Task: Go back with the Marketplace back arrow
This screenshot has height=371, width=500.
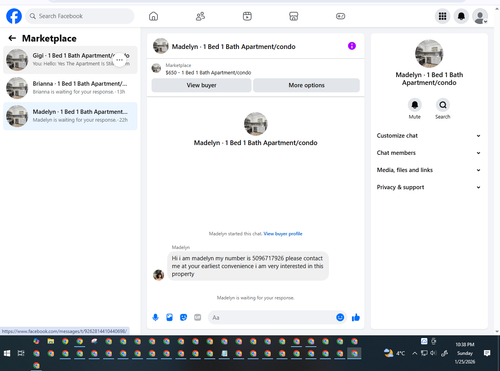Action: click(x=12, y=38)
